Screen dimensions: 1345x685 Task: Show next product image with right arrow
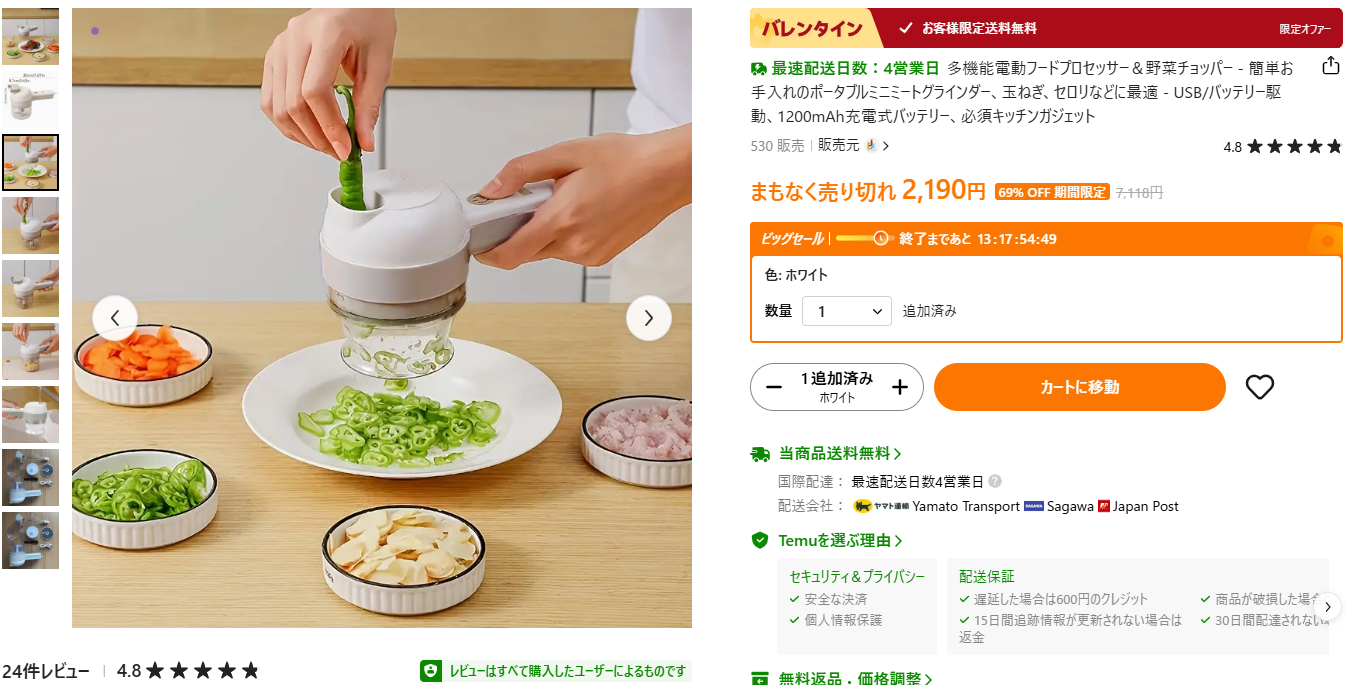(x=649, y=318)
